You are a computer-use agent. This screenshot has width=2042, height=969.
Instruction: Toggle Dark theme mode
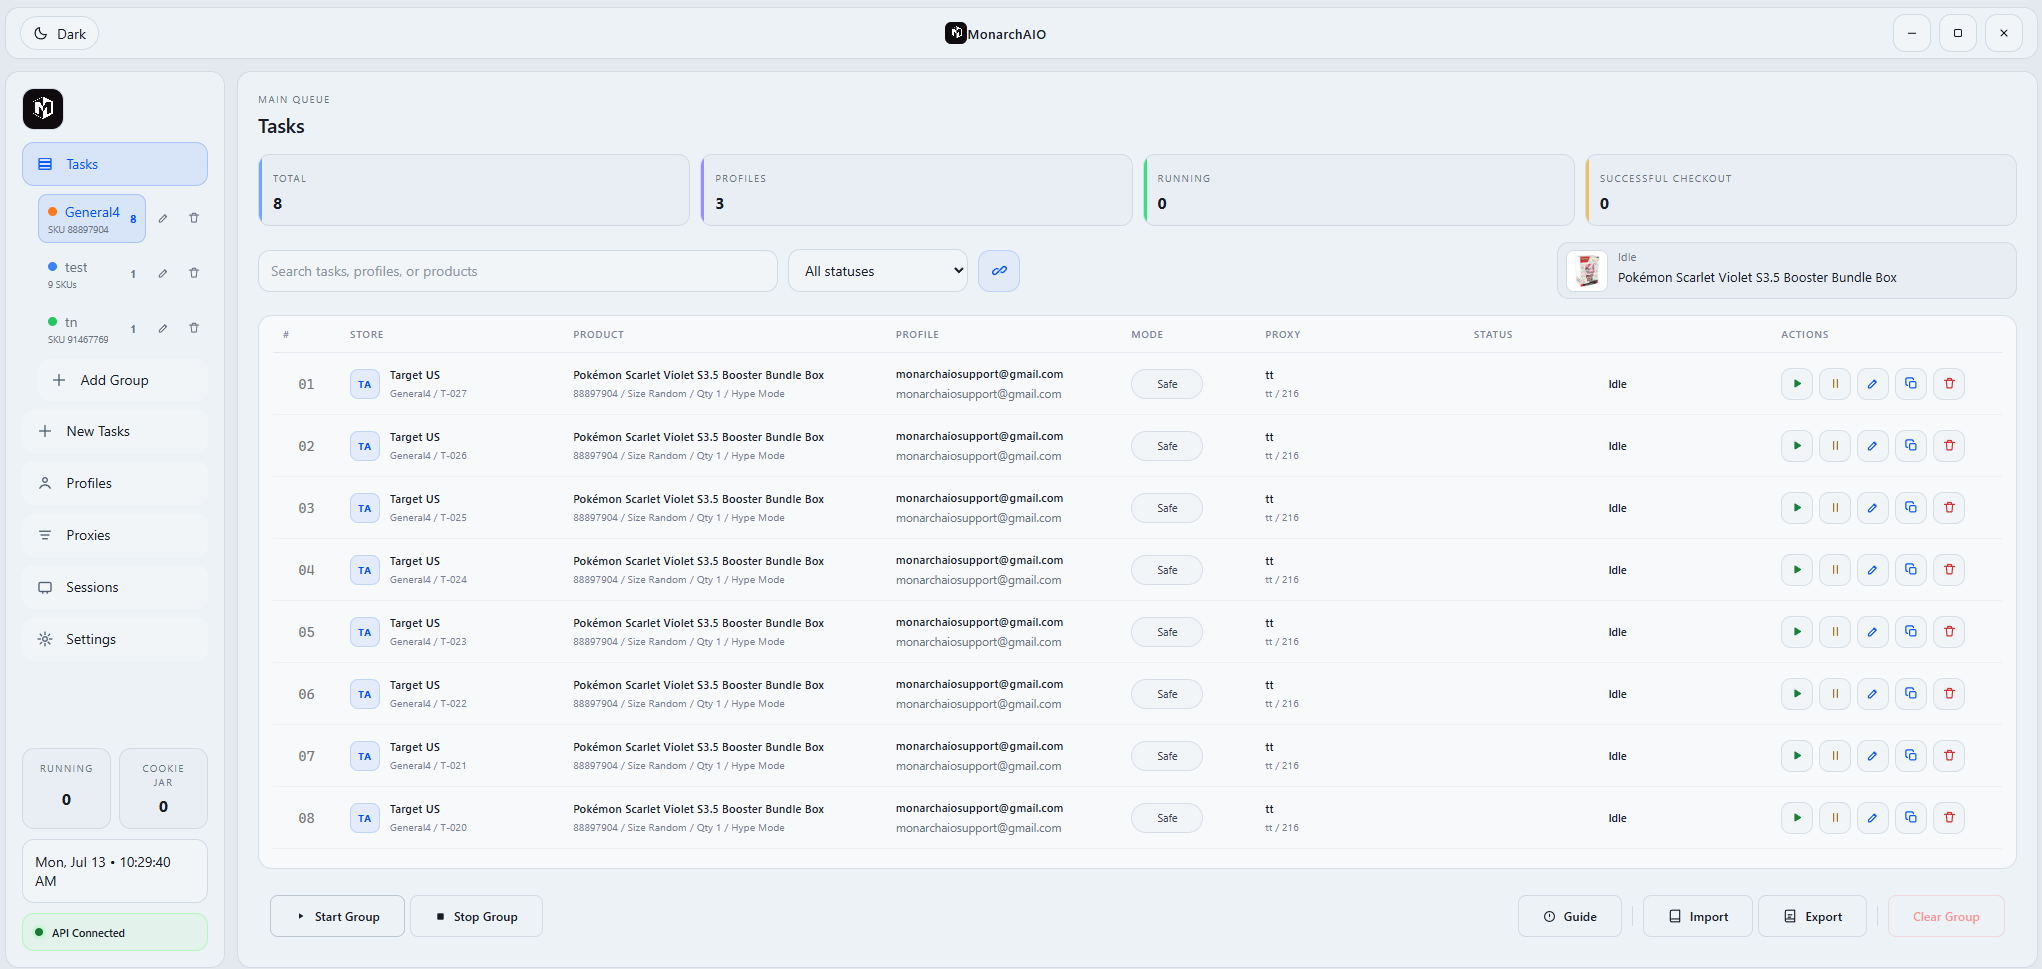click(x=60, y=34)
